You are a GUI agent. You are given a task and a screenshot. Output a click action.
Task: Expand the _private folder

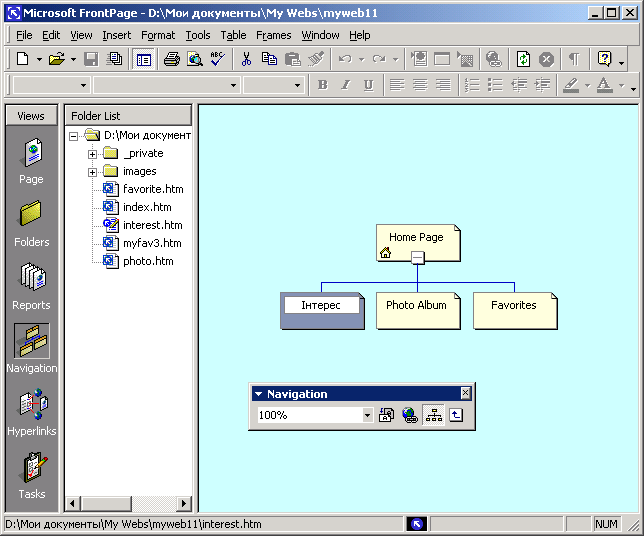click(92, 154)
